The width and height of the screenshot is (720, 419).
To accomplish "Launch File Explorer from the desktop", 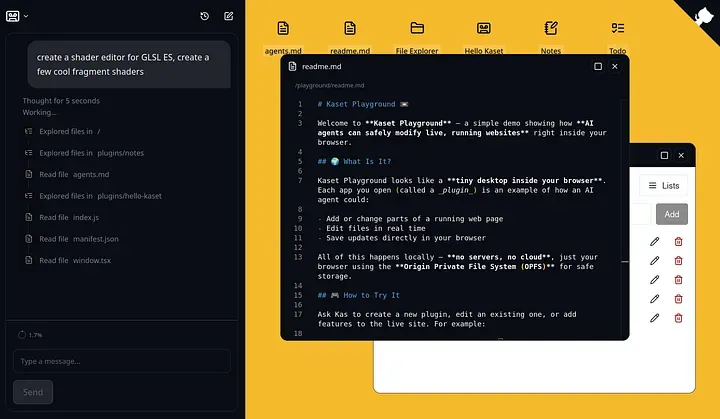I will point(417,37).
